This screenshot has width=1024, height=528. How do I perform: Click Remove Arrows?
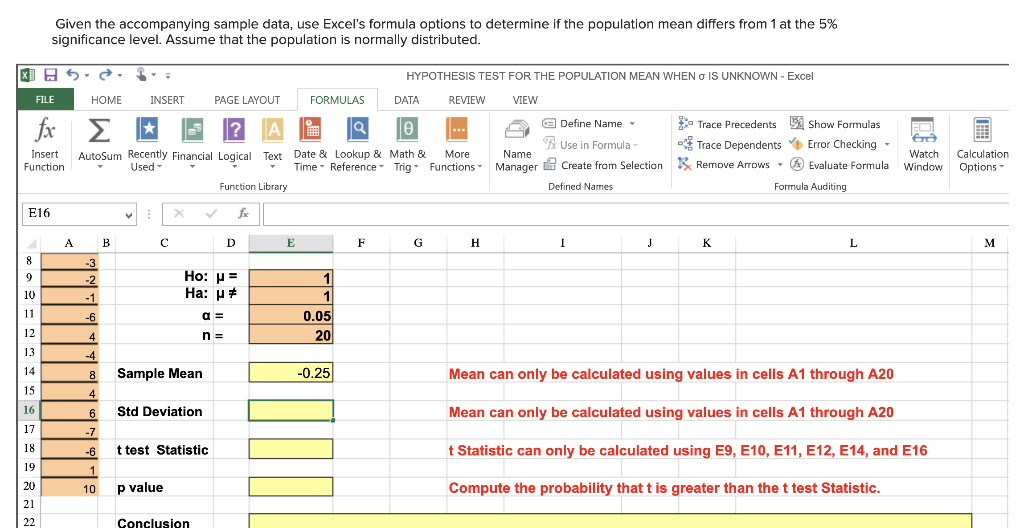pyautogui.click(x=724, y=165)
